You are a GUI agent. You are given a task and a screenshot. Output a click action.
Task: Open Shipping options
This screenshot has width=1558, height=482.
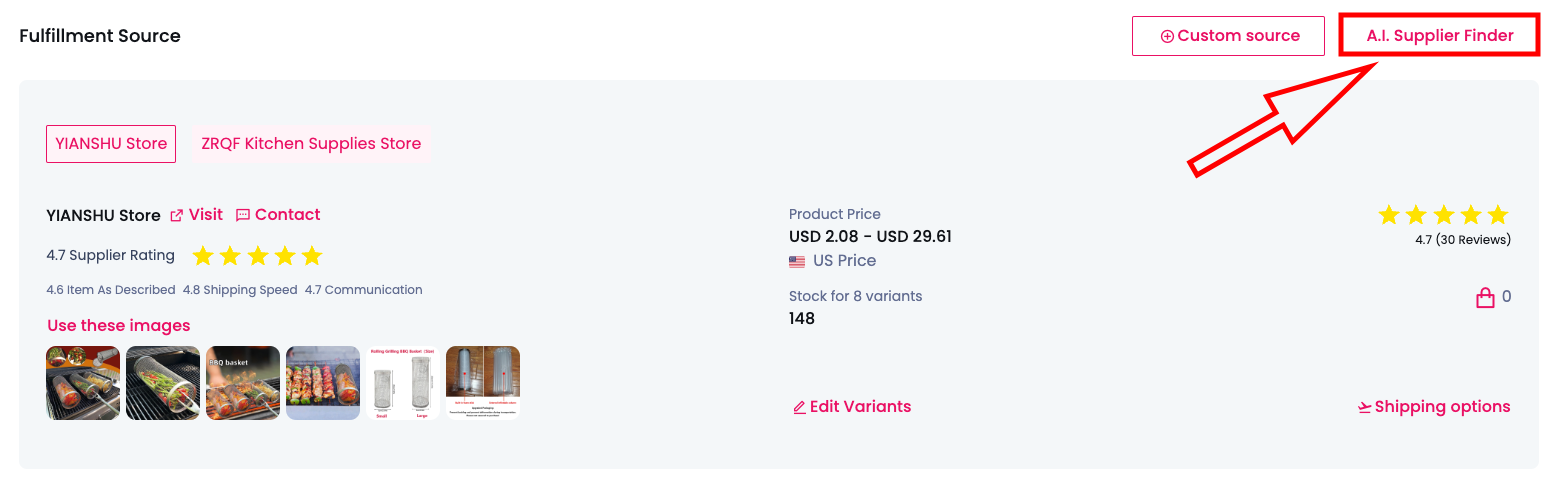[1442, 407]
